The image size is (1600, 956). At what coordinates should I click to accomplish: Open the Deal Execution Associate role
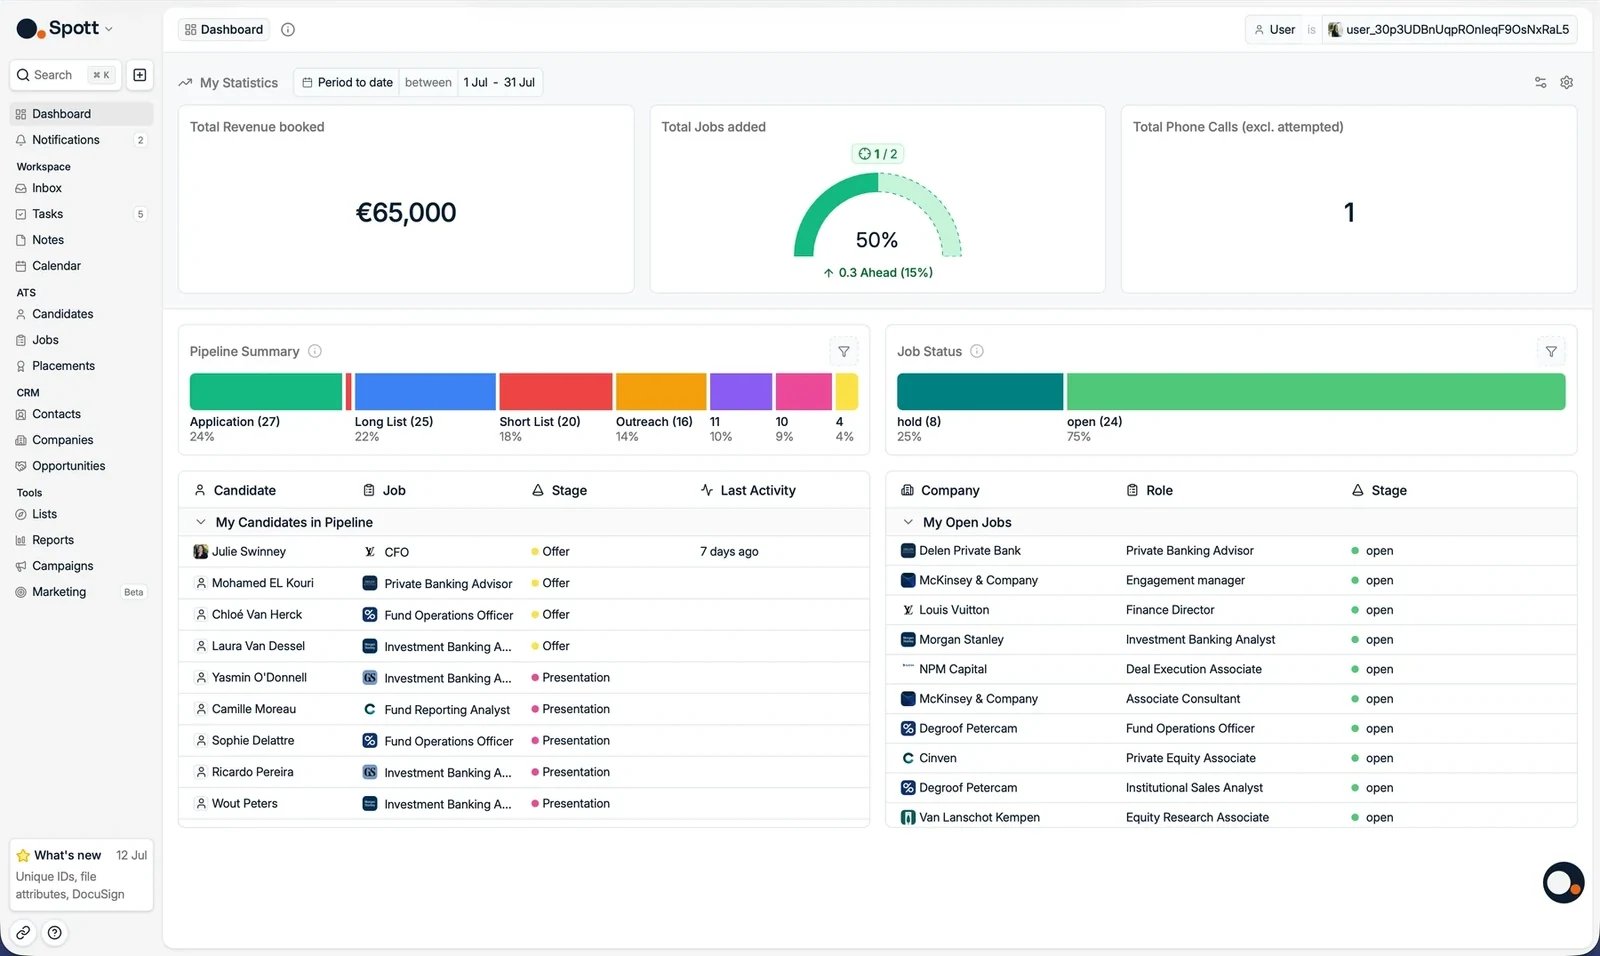click(x=1194, y=669)
